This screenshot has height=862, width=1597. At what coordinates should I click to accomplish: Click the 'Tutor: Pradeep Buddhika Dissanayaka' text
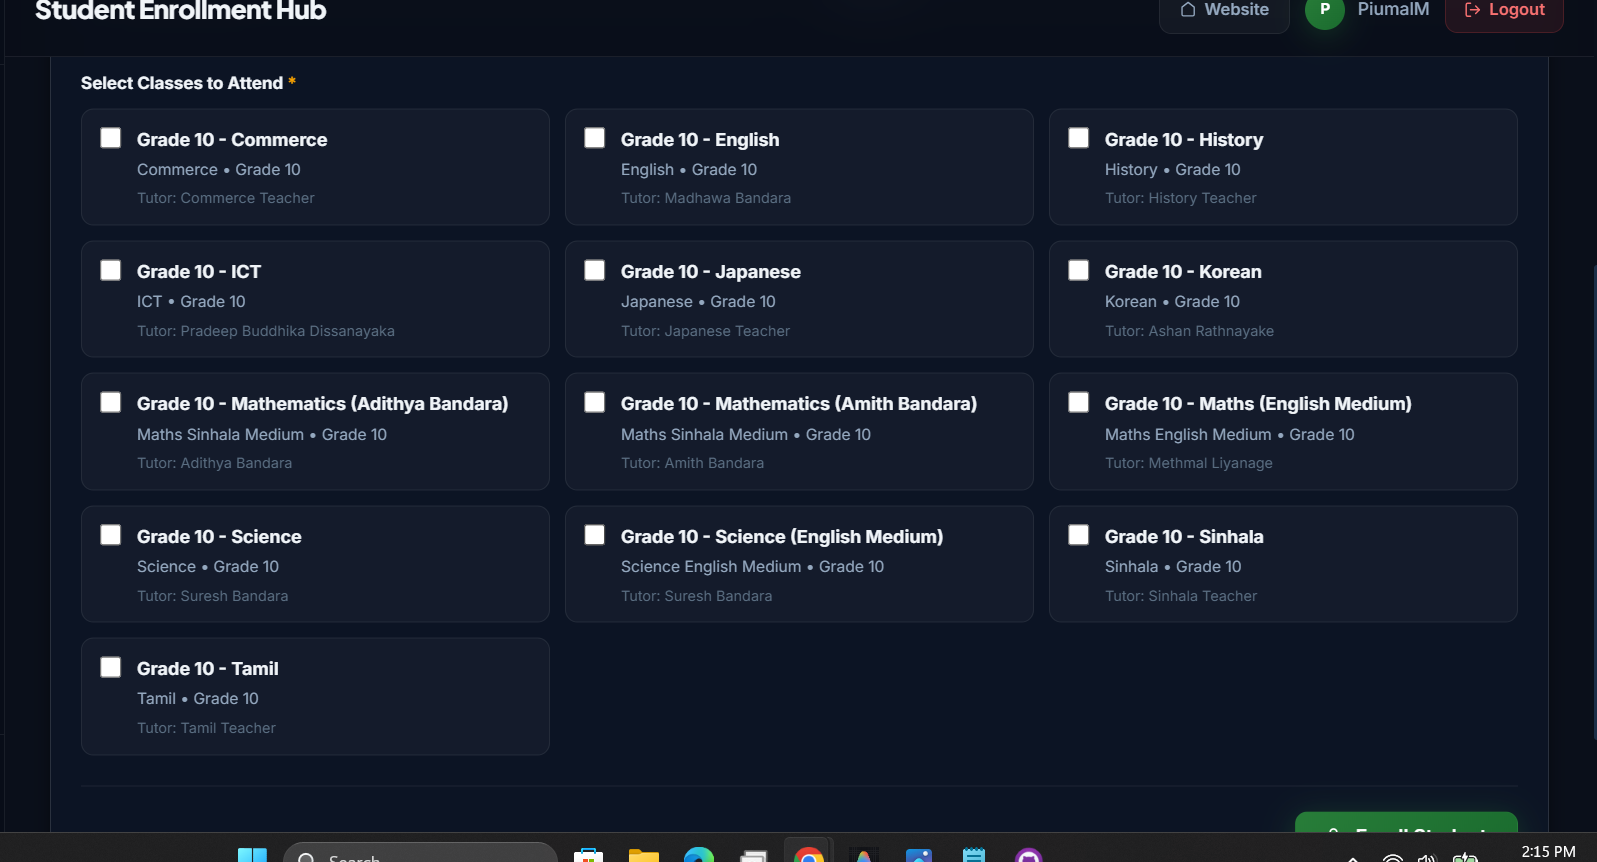click(266, 331)
